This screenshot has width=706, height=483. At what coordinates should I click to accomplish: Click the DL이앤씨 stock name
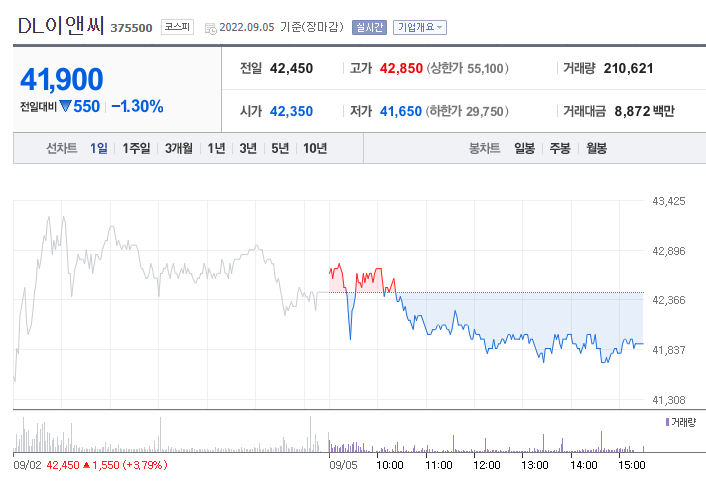61,26
